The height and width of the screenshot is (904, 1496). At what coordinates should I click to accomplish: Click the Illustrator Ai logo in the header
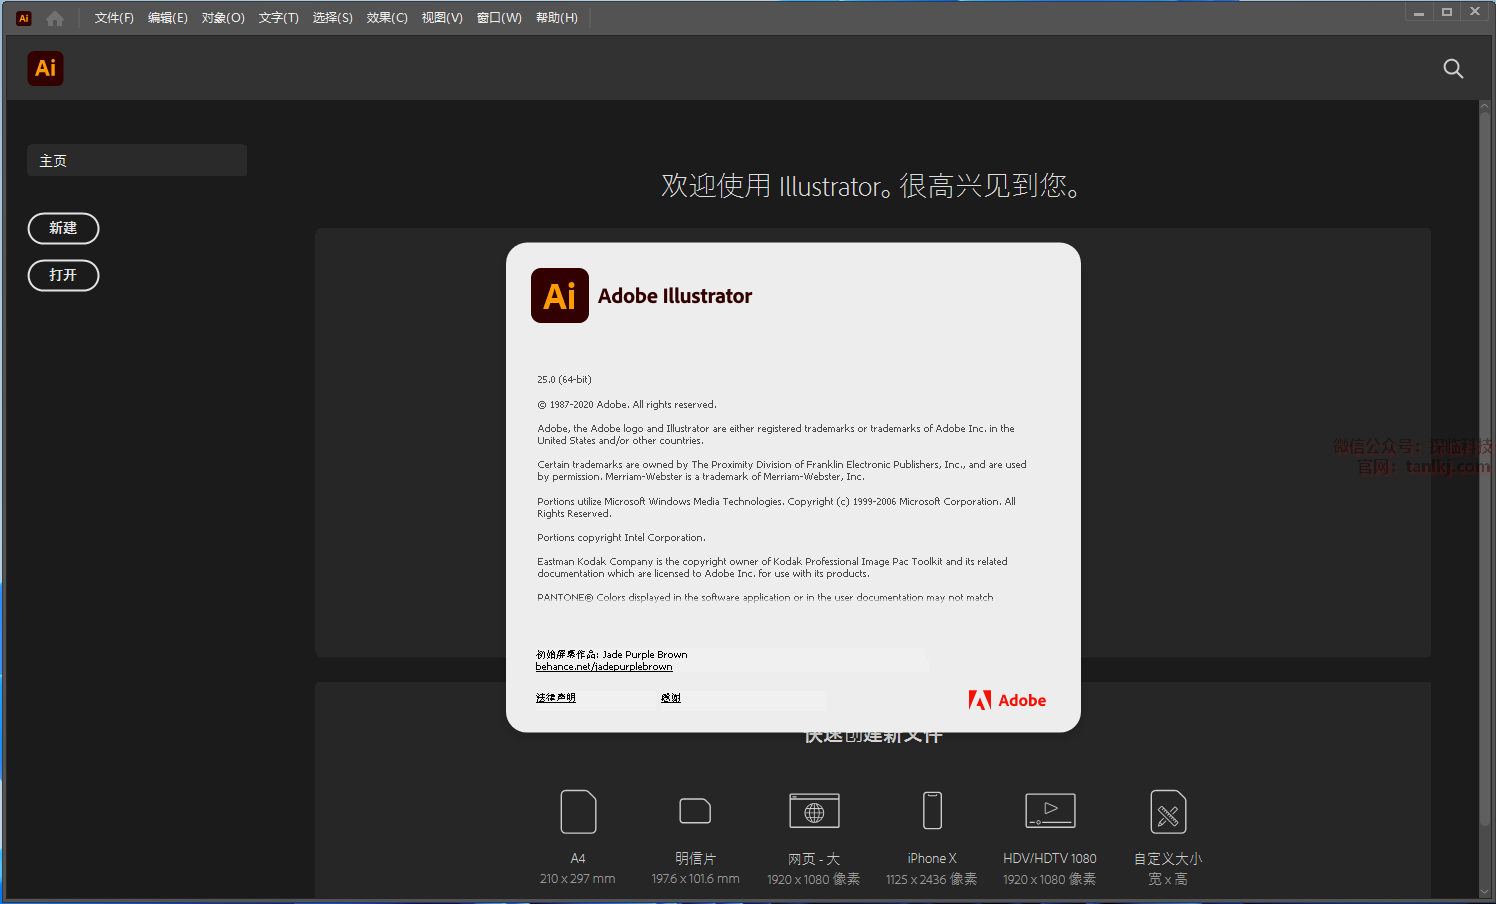pos(45,68)
